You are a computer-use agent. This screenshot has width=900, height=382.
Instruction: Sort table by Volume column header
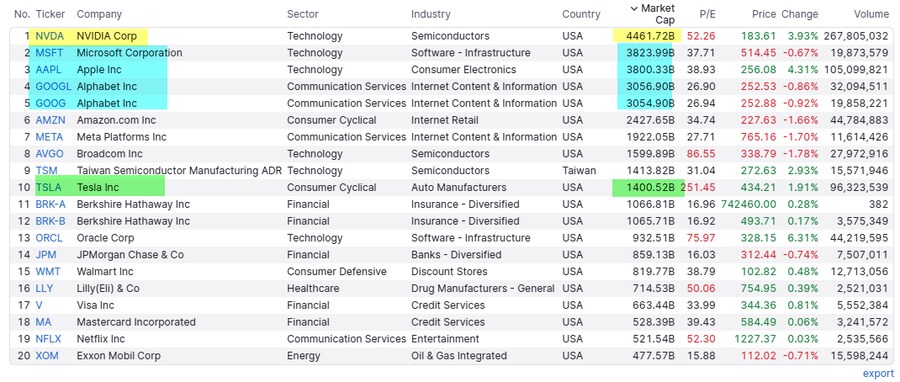pyautogui.click(x=871, y=14)
